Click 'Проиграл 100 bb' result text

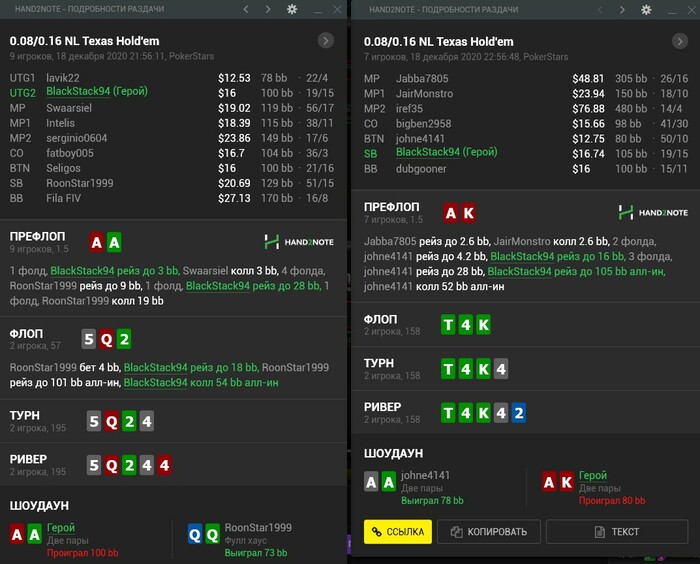[83, 553]
